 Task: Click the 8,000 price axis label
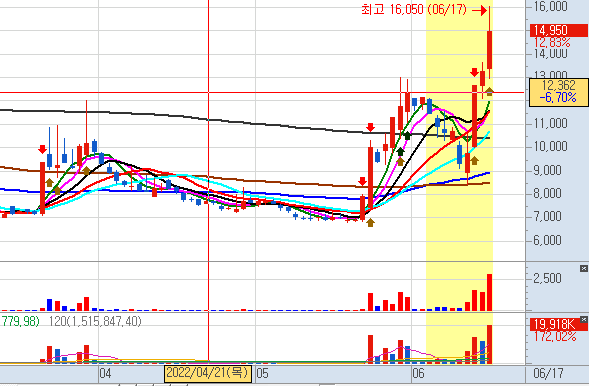pyautogui.click(x=547, y=193)
